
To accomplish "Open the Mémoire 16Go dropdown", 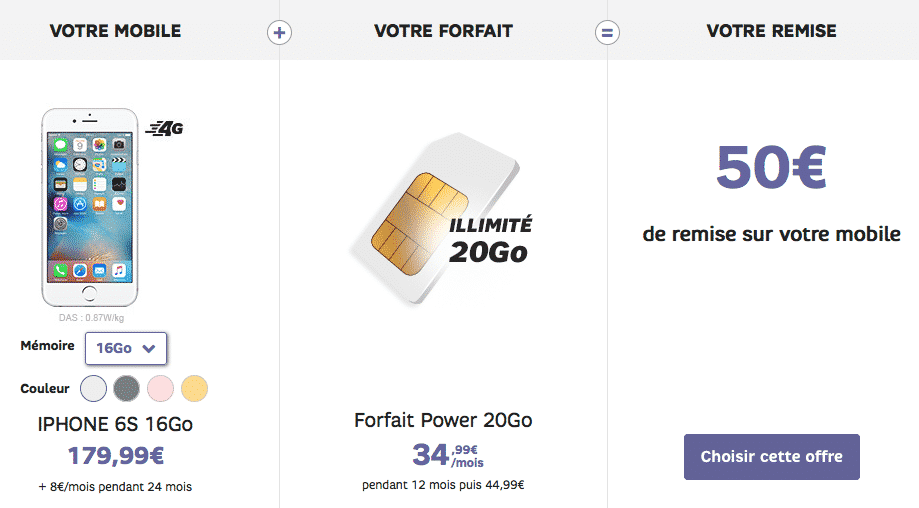I will click(126, 348).
